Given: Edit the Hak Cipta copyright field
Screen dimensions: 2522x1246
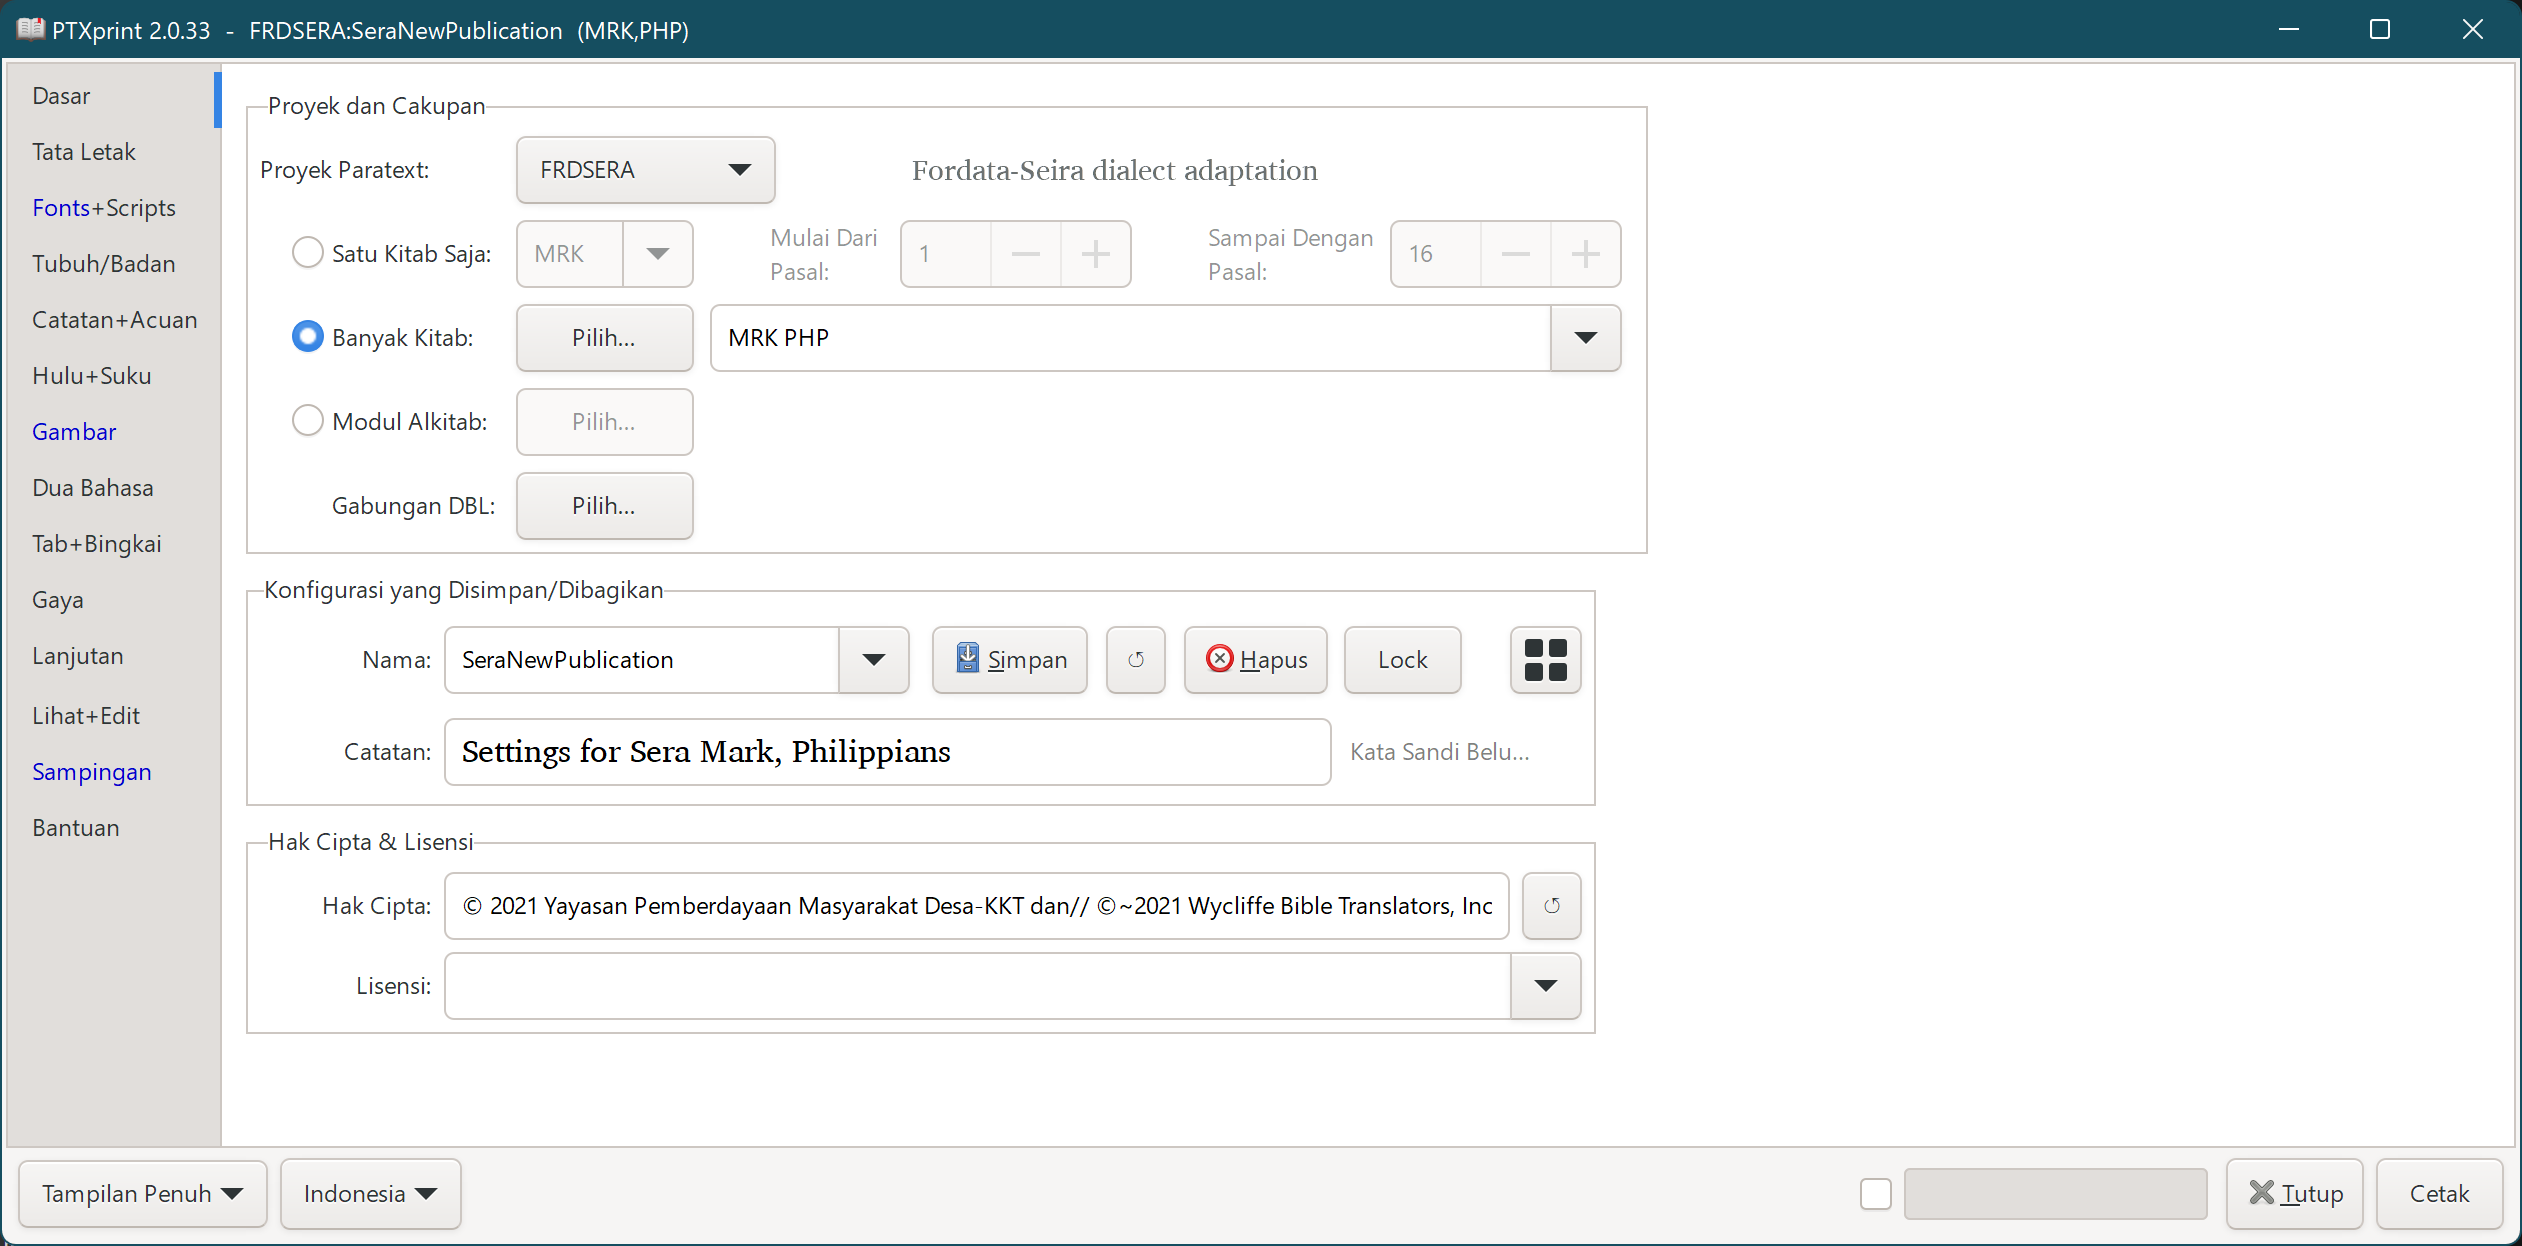Looking at the screenshot, I should (976, 906).
